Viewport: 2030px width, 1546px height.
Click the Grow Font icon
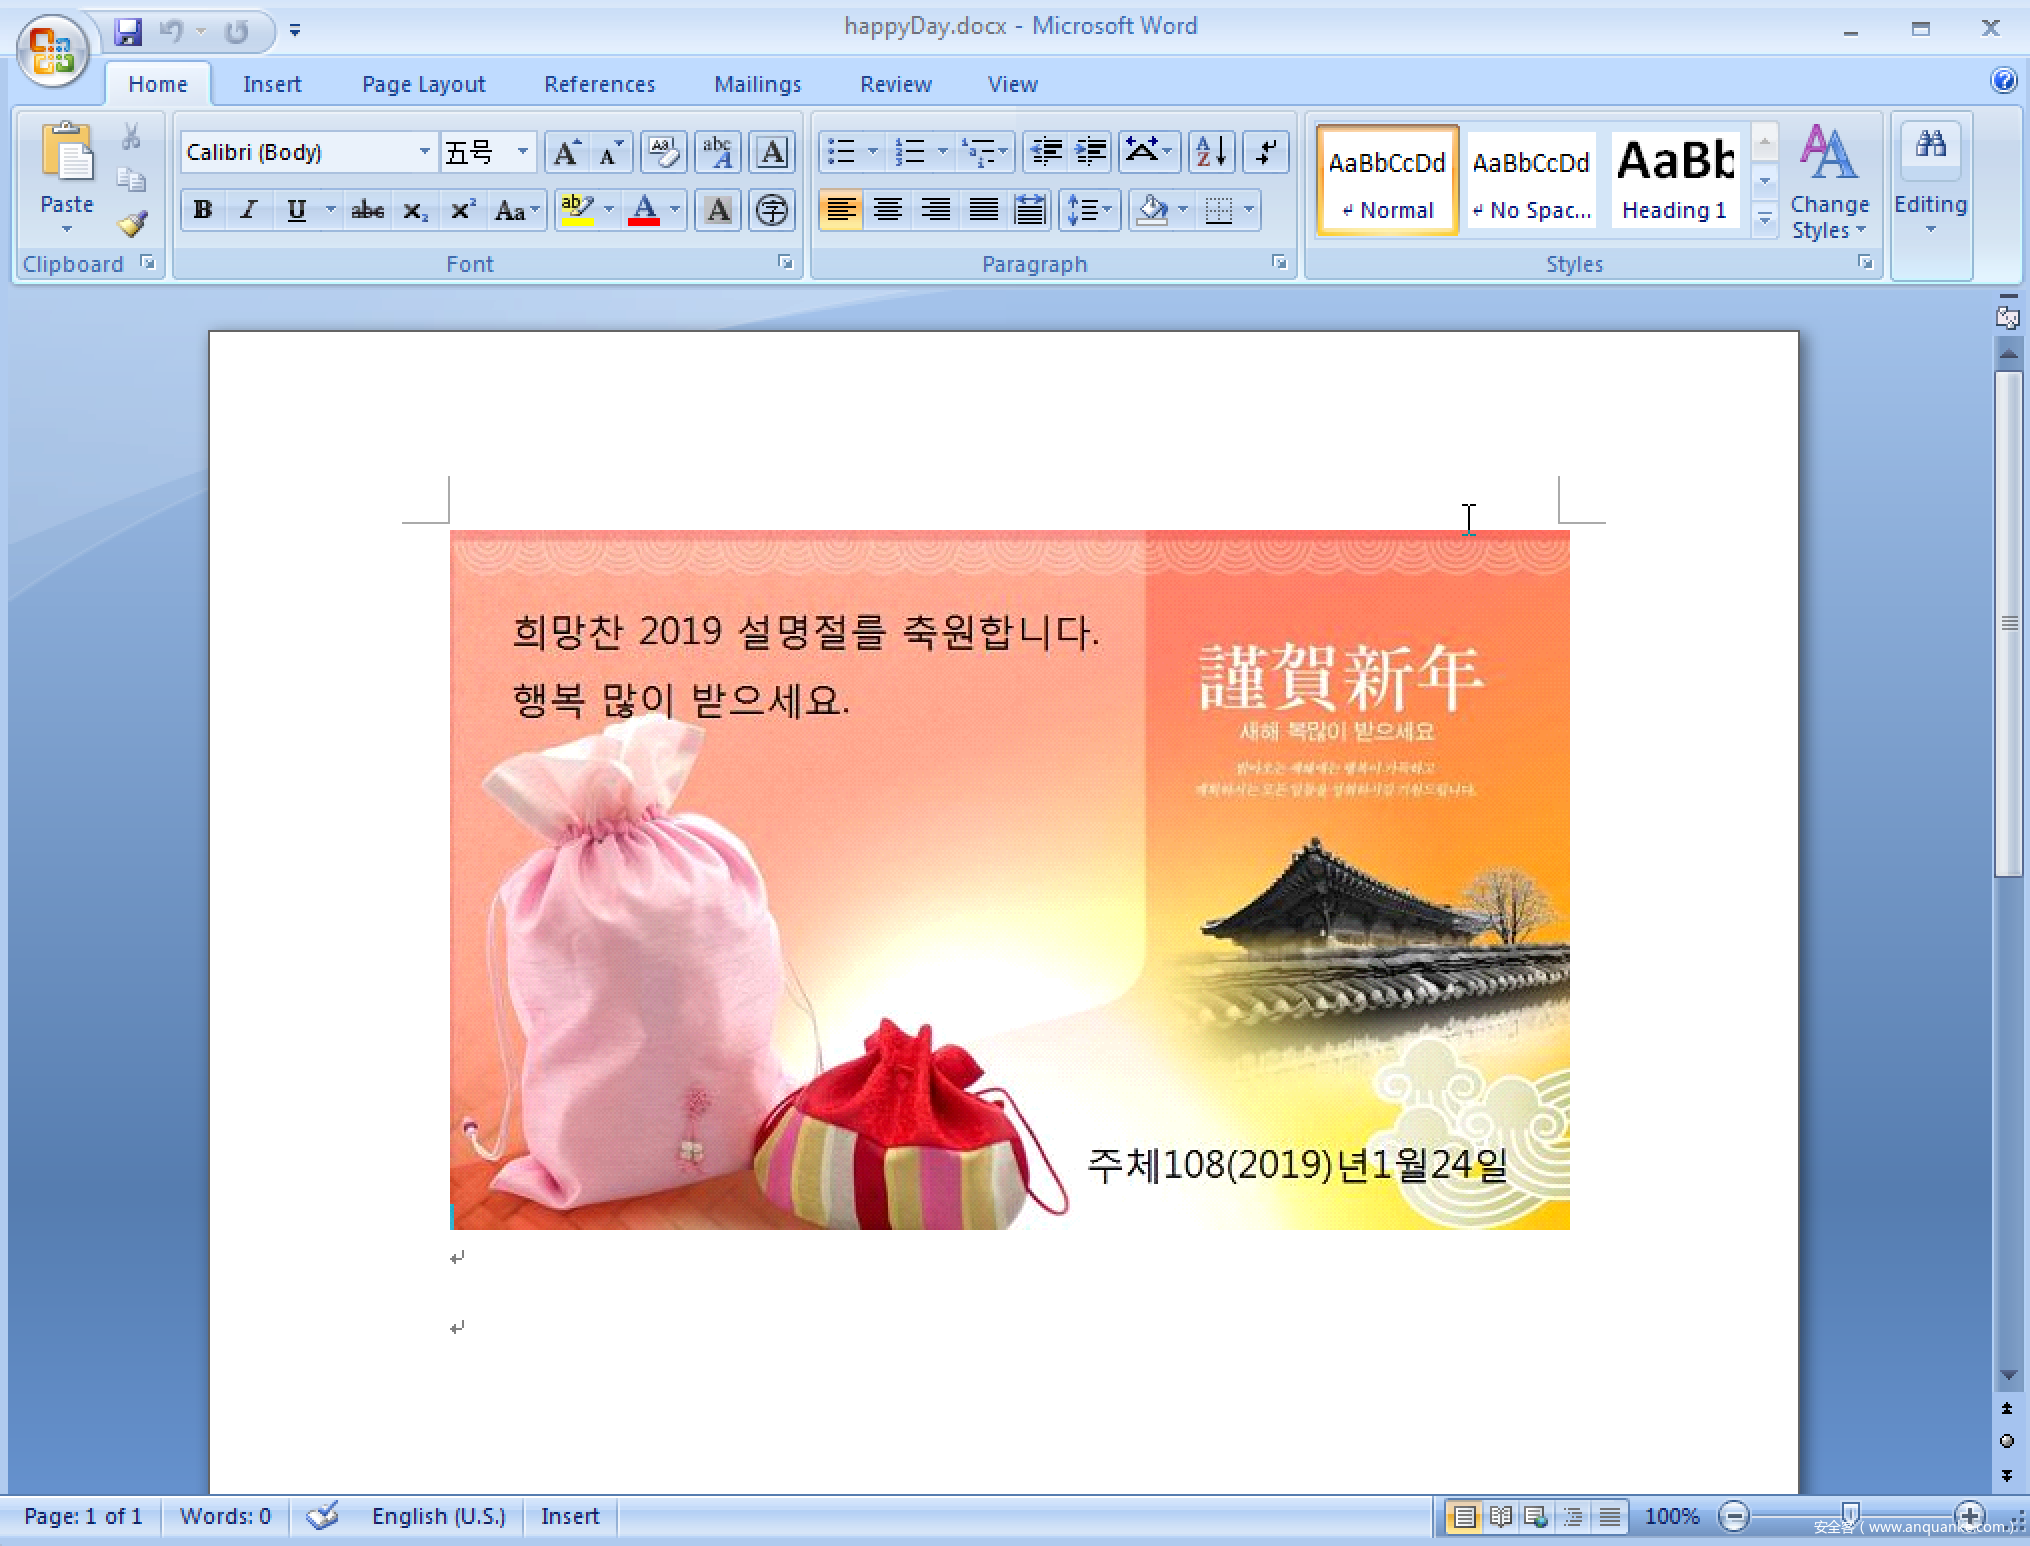[565, 153]
